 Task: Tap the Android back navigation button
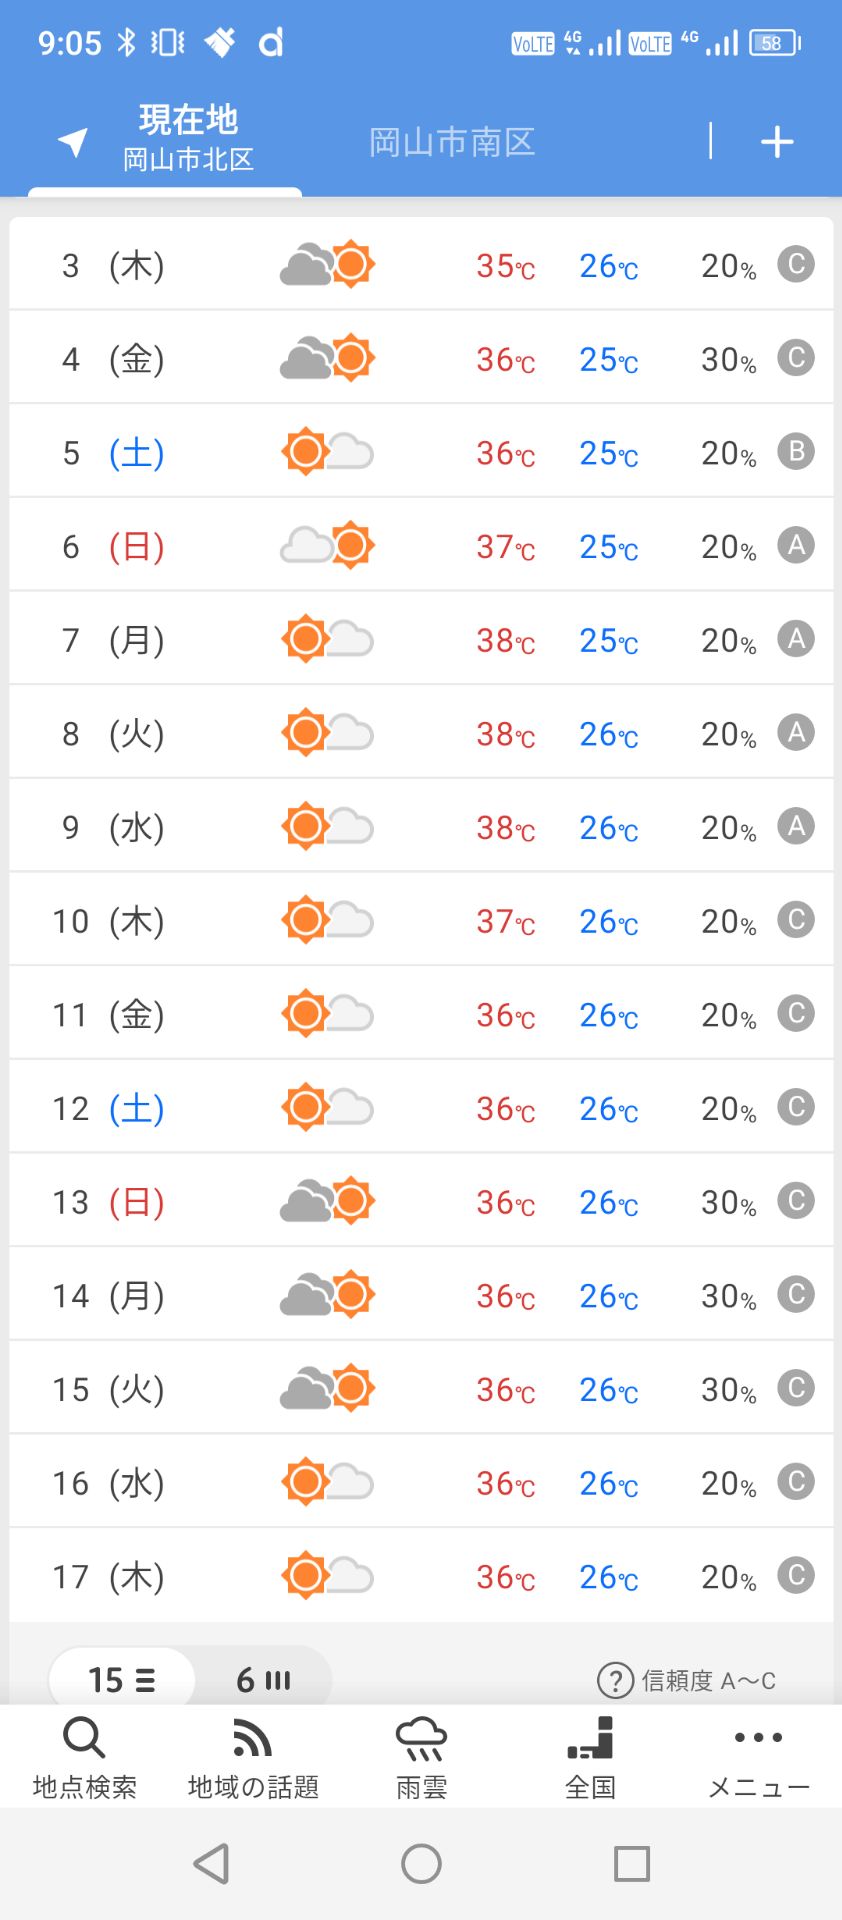(211, 1863)
